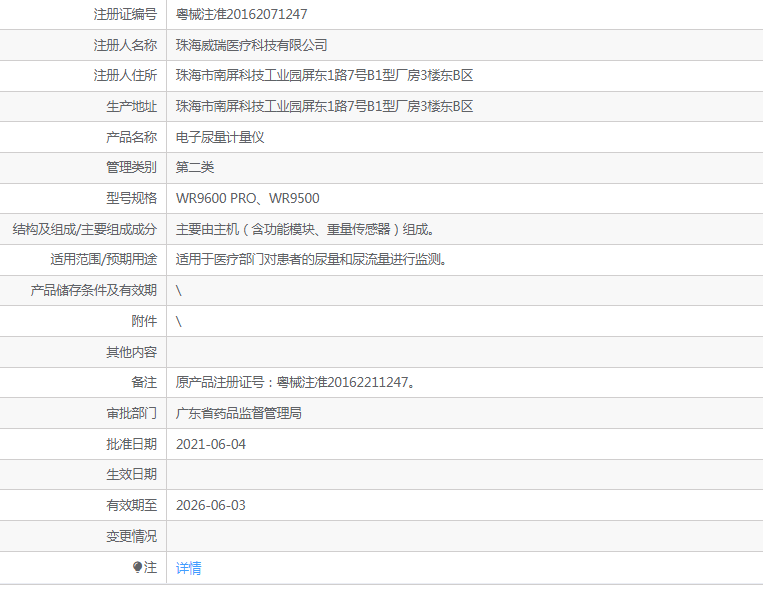The image size is (763, 594).
Task: Click the lightbulb icon beside 注
Action: point(137,567)
